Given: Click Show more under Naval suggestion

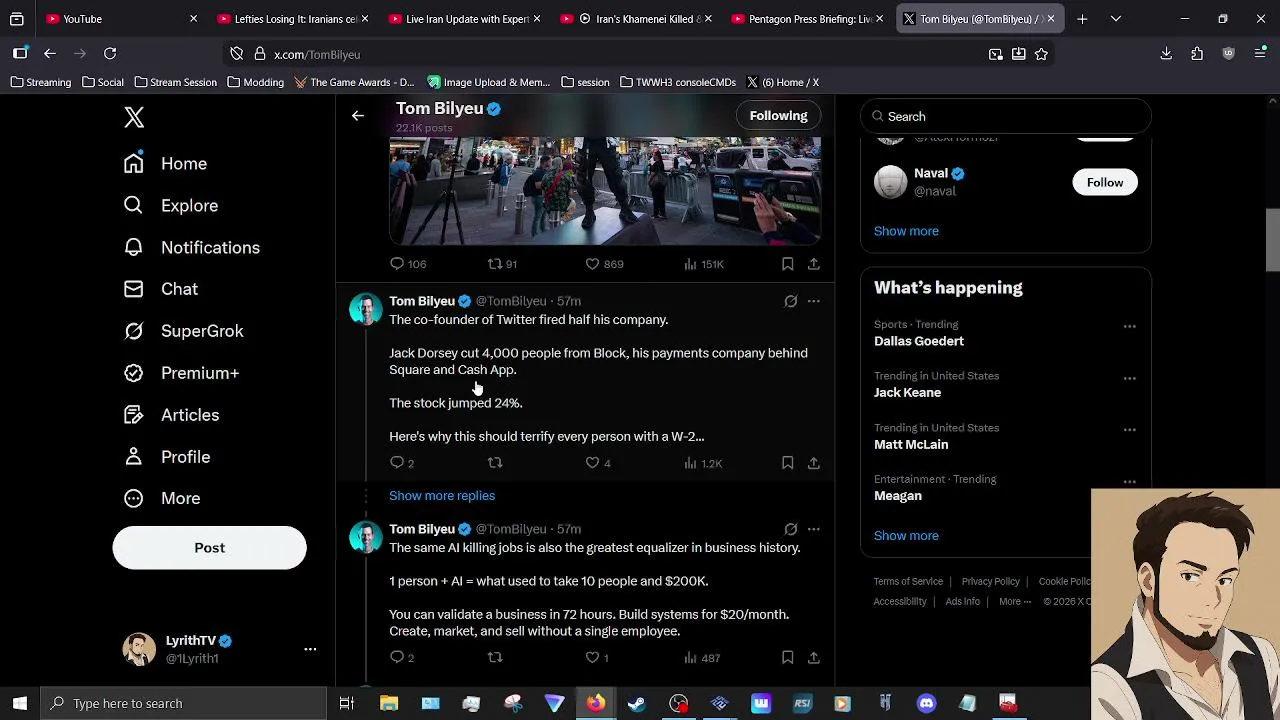Looking at the screenshot, I should click(x=906, y=231).
